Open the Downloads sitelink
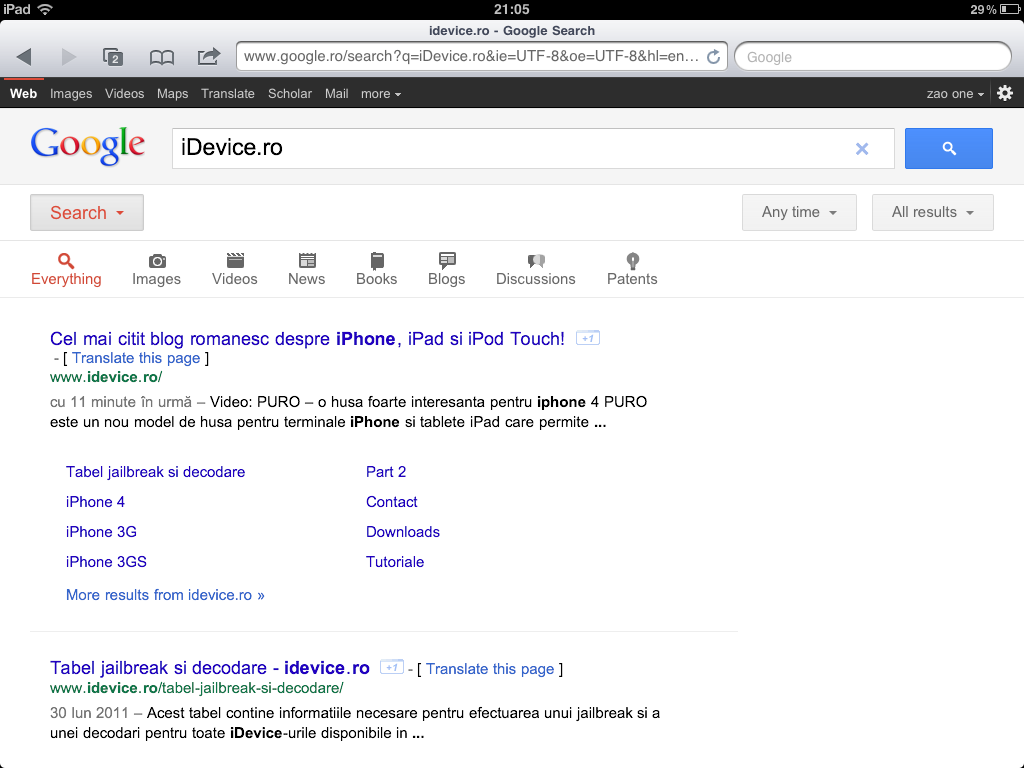This screenshot has width=1024, height=768. click(403, 532)
